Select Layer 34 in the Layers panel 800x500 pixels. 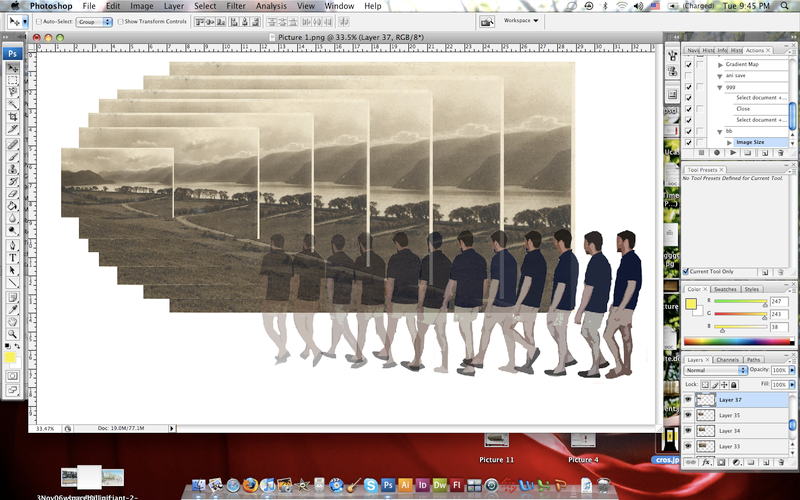pos(730,430)
